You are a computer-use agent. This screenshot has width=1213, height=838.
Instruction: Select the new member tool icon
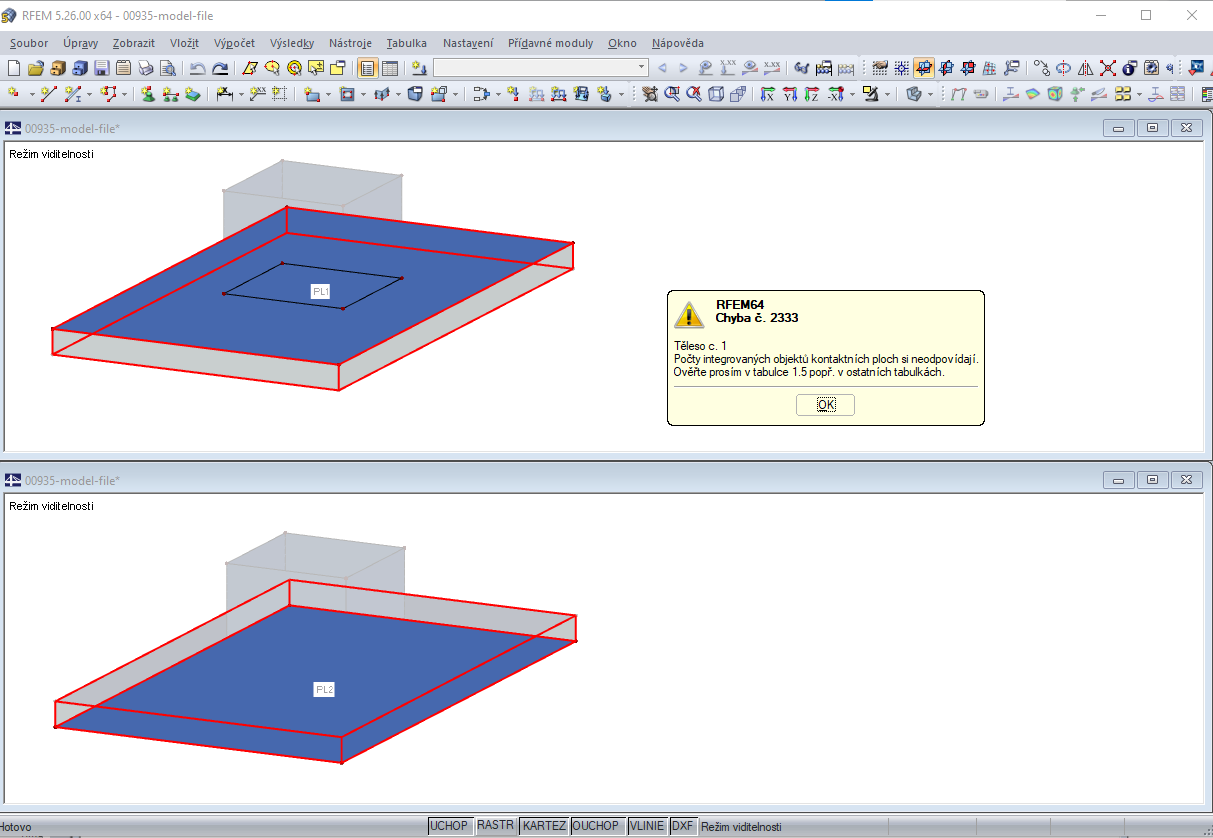coord(72,94)
